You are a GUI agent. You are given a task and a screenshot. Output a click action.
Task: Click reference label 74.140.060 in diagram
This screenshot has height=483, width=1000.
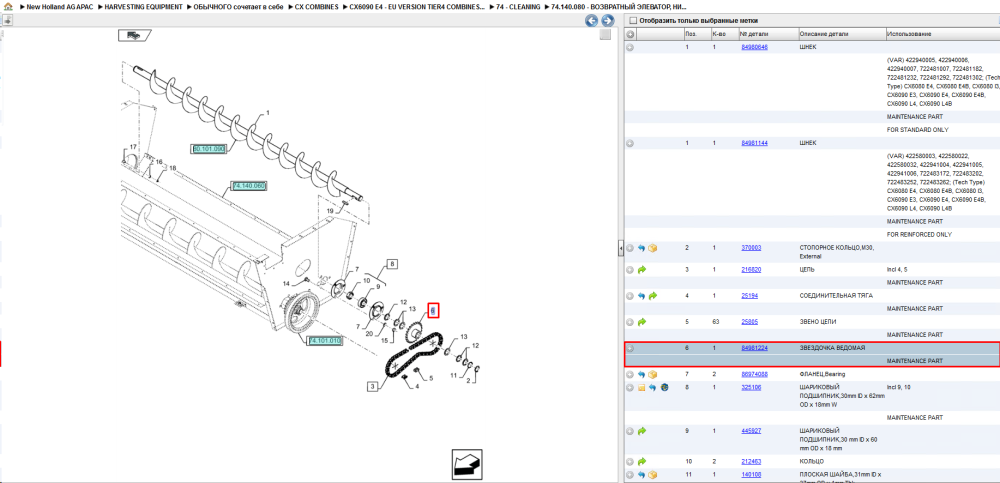pyautogui.click(x=249, y=186)
